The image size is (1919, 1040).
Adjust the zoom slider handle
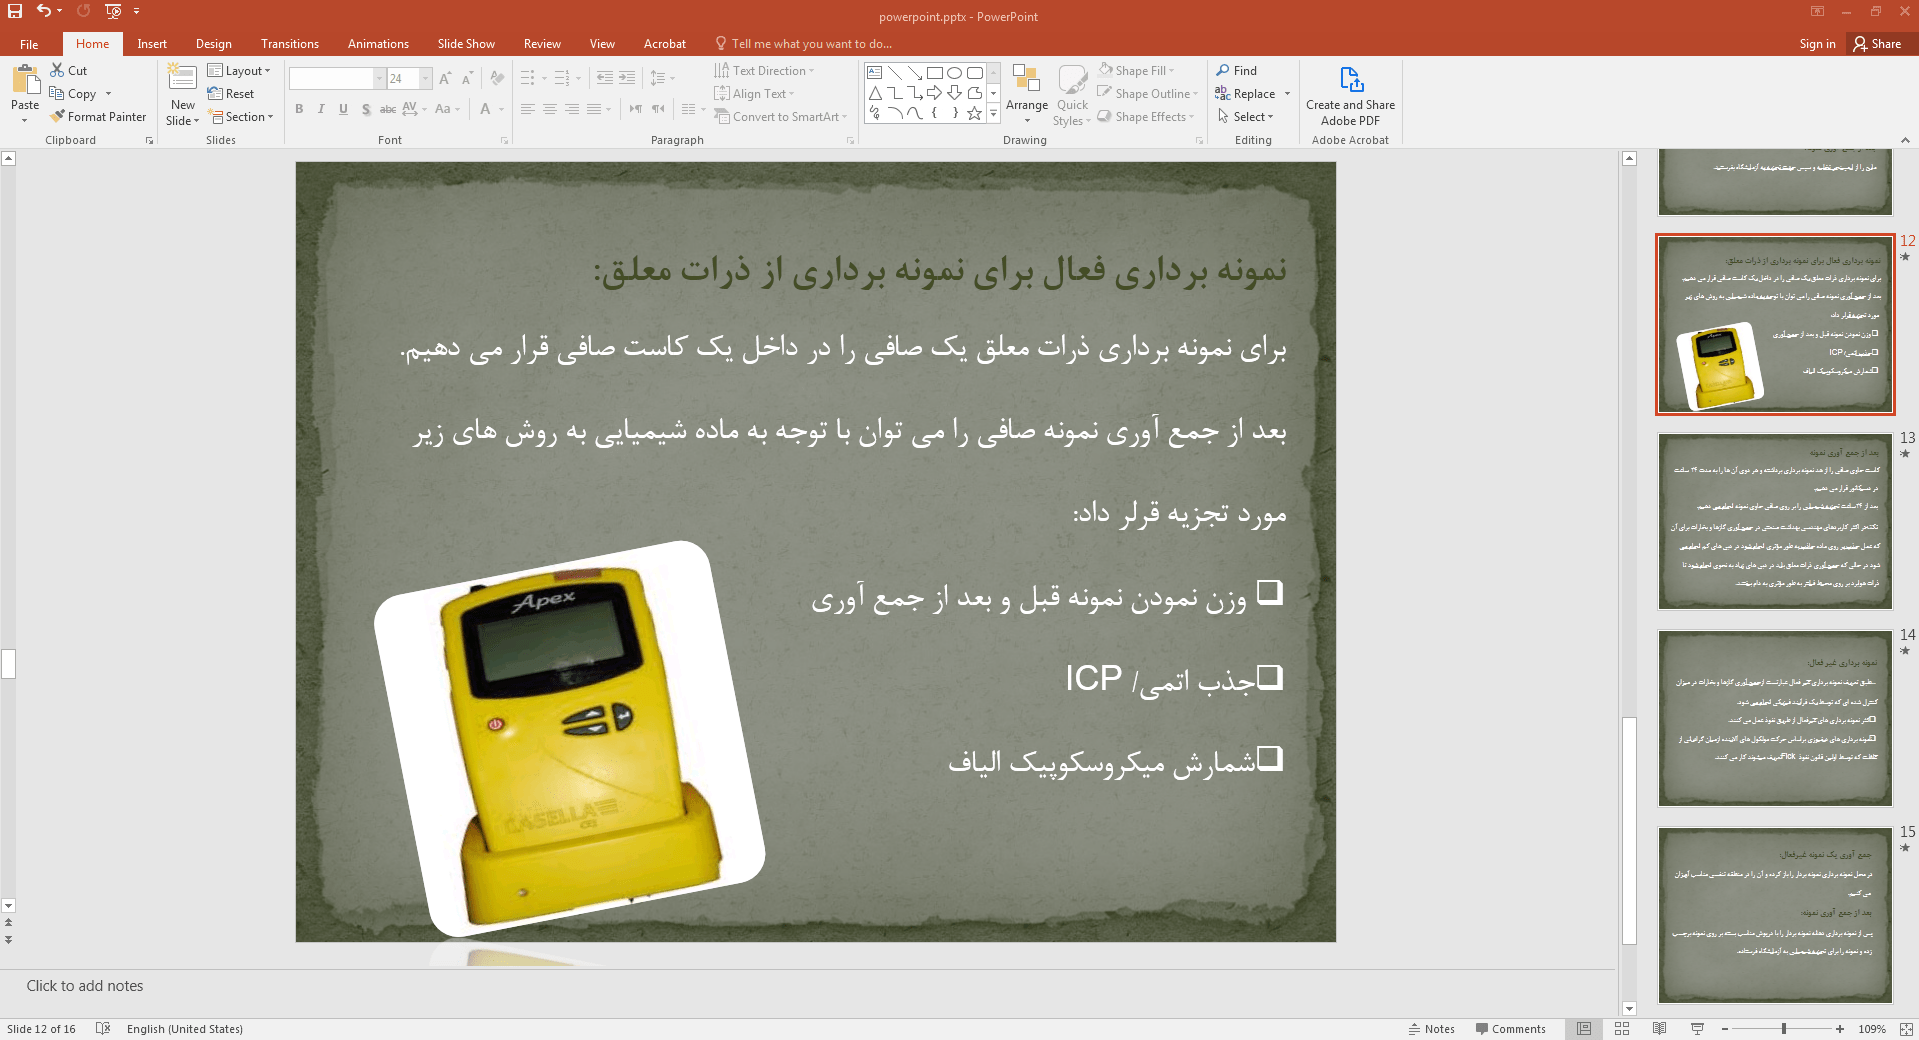point(1784,1029)
